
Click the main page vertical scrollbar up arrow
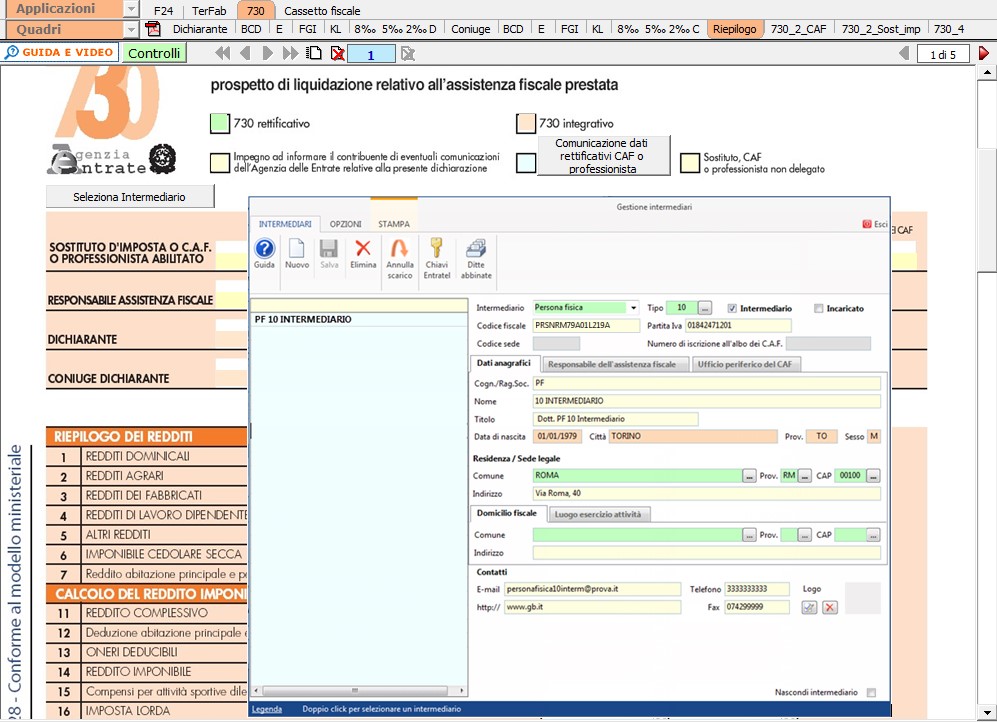[987, 71]
